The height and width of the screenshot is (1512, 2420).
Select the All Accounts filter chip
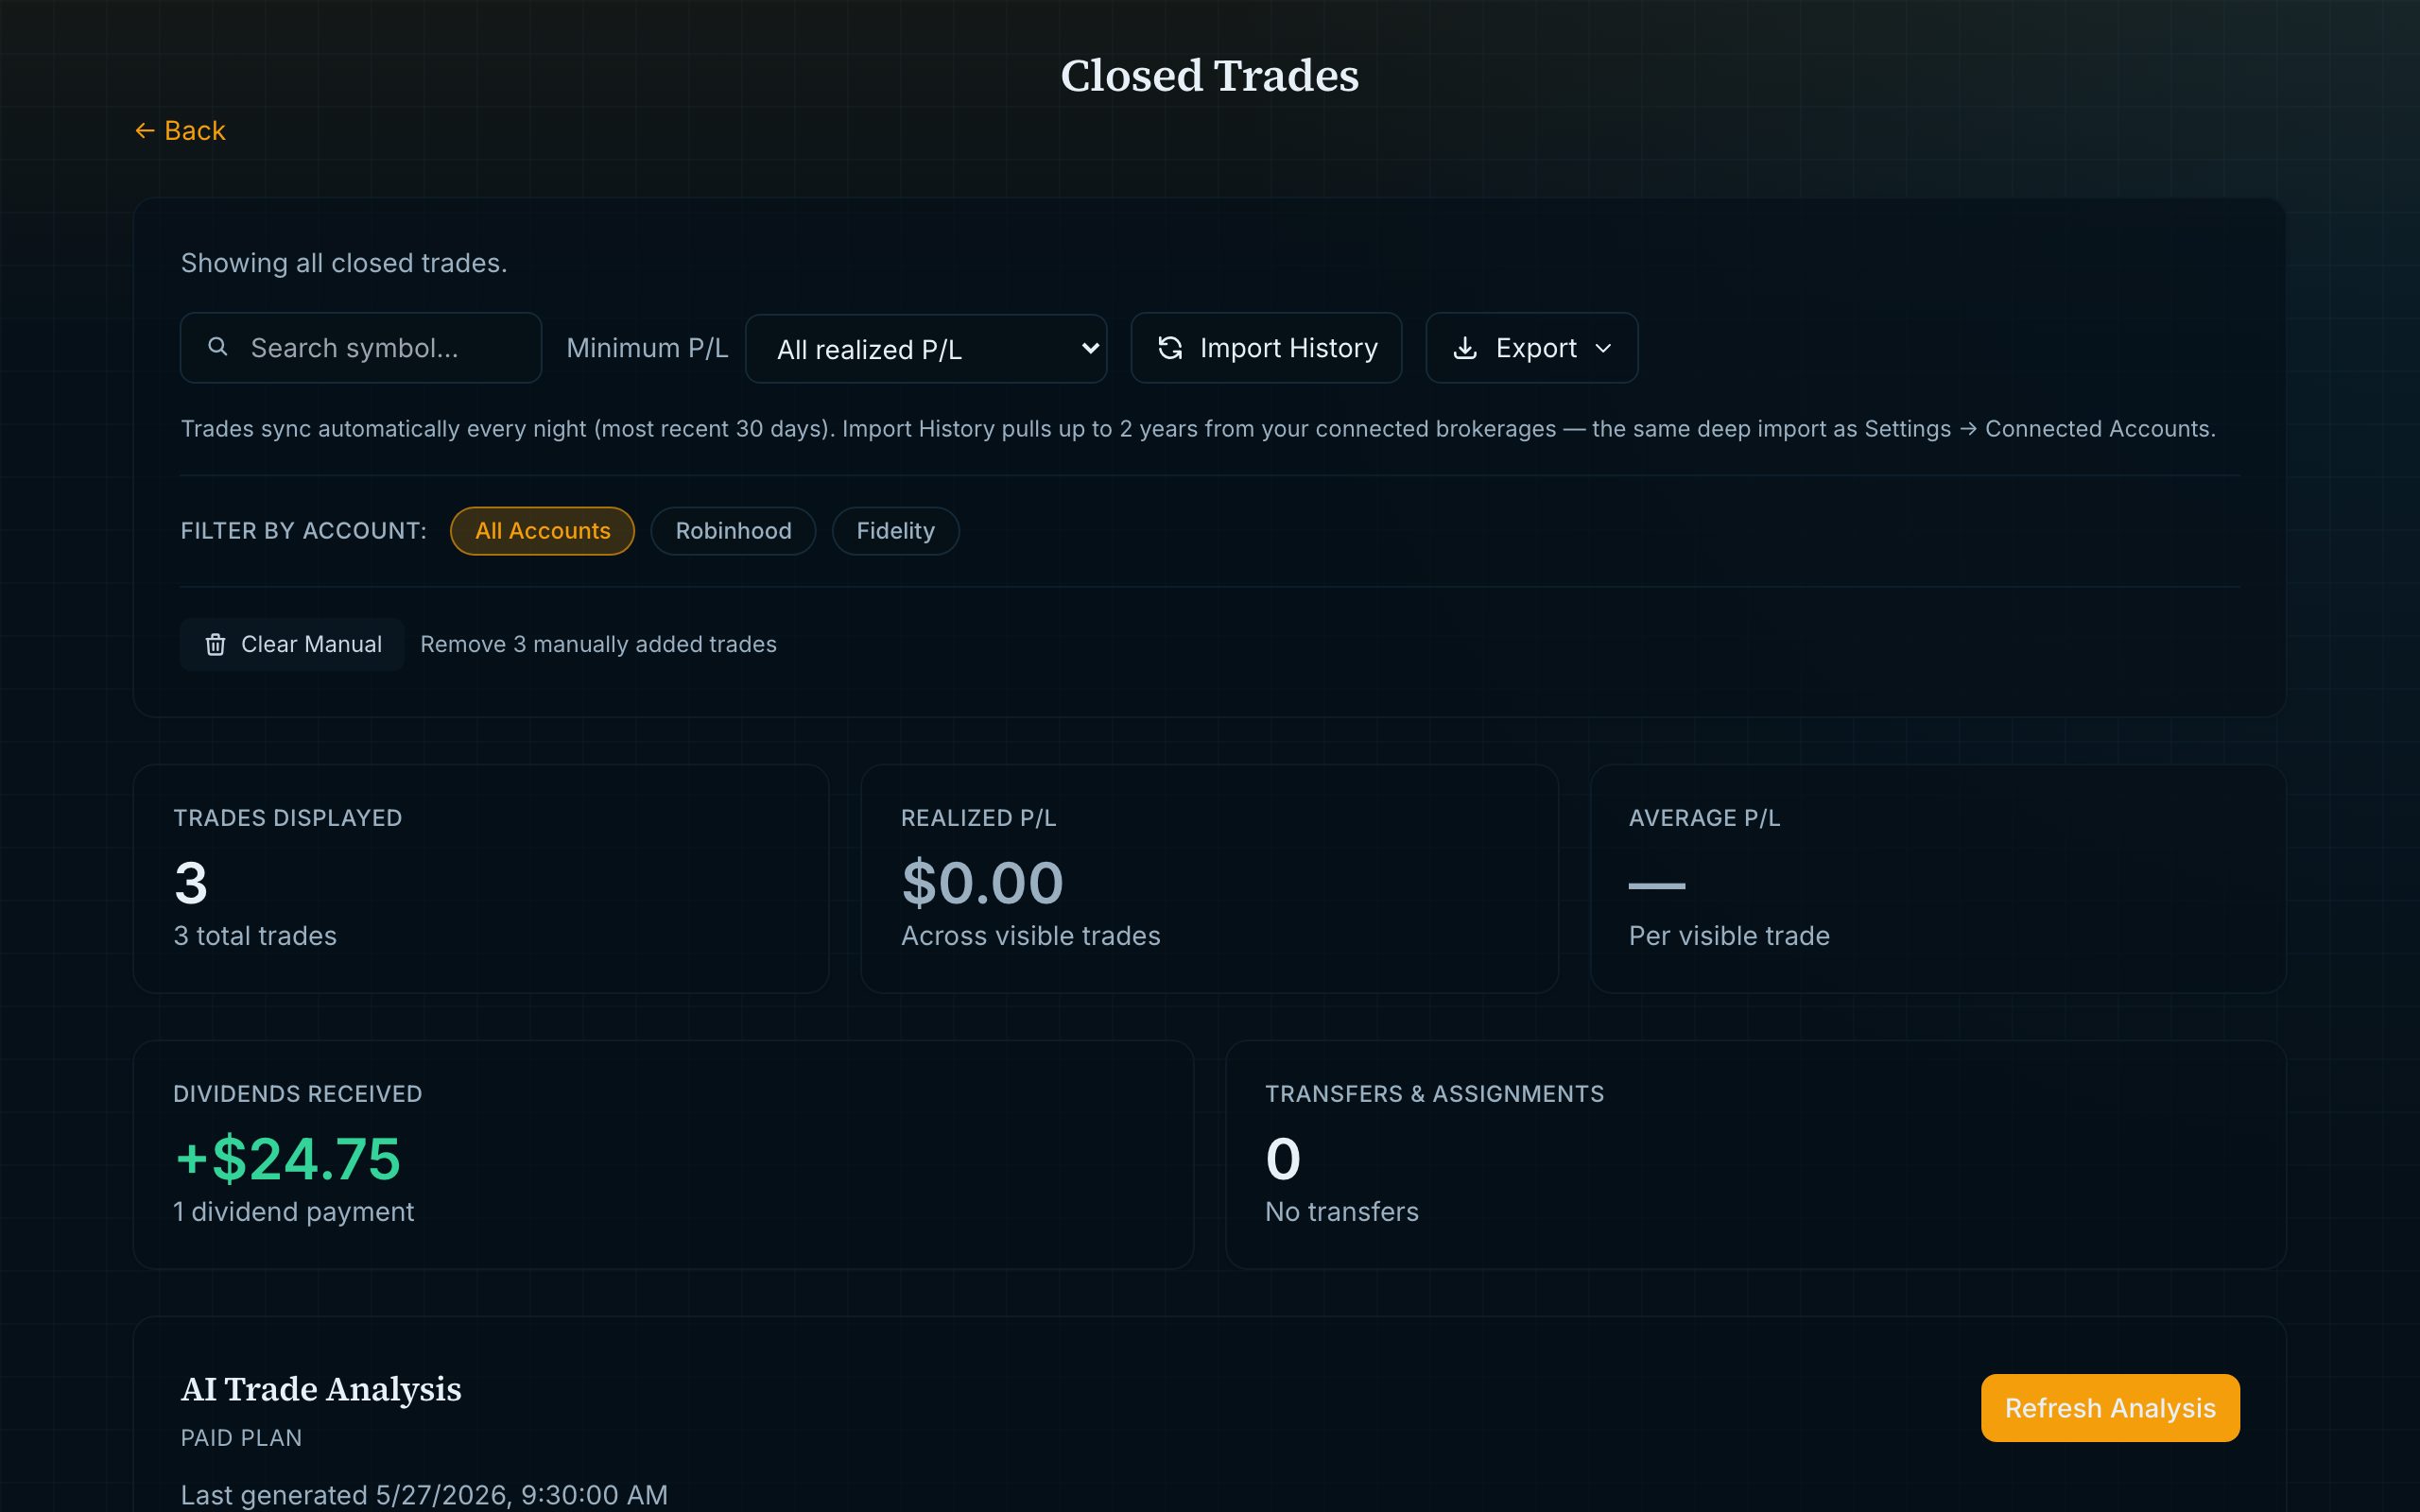point(542,531)
